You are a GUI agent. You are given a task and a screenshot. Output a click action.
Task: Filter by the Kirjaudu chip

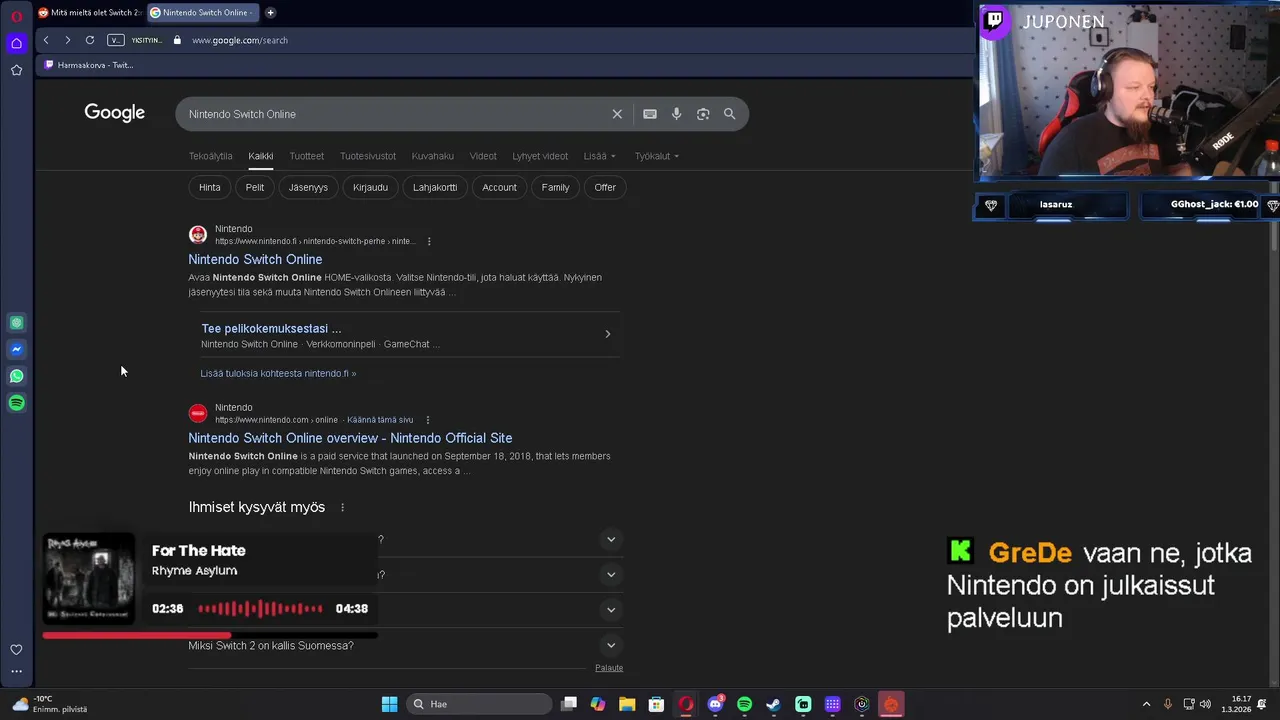pos(370,187)
